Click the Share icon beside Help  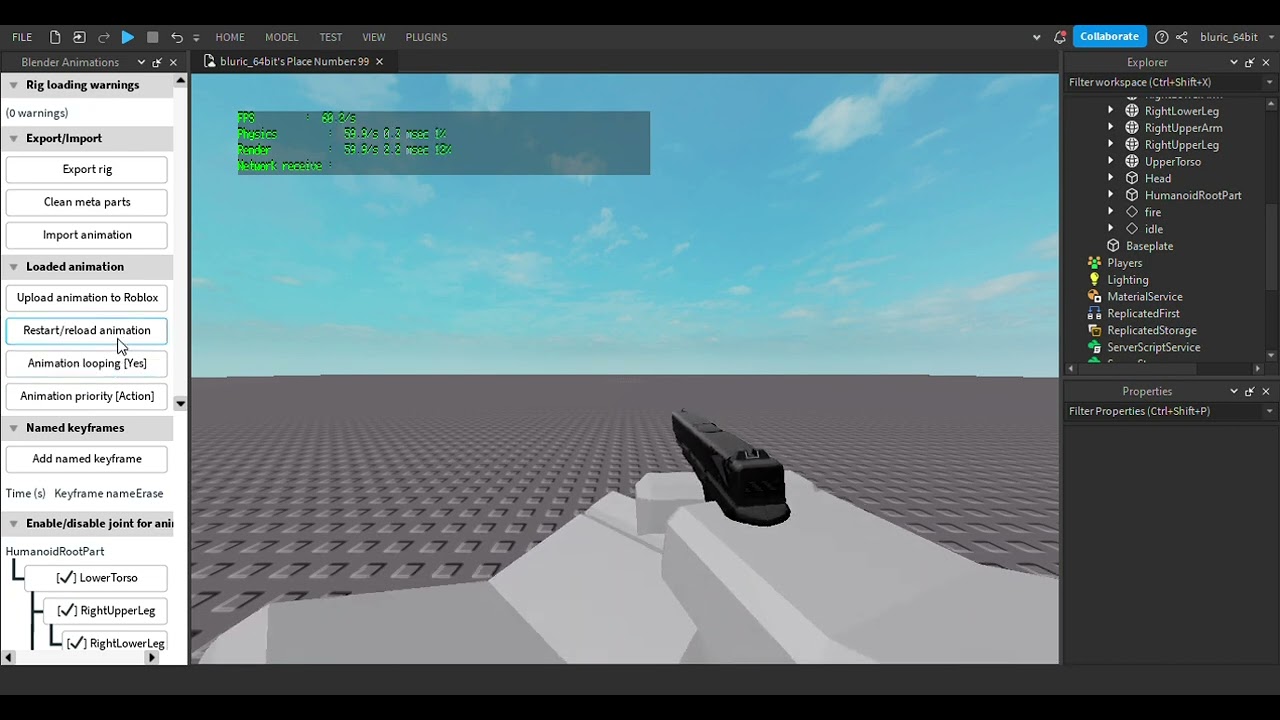pyautogui.click(x=1181, y=37)
